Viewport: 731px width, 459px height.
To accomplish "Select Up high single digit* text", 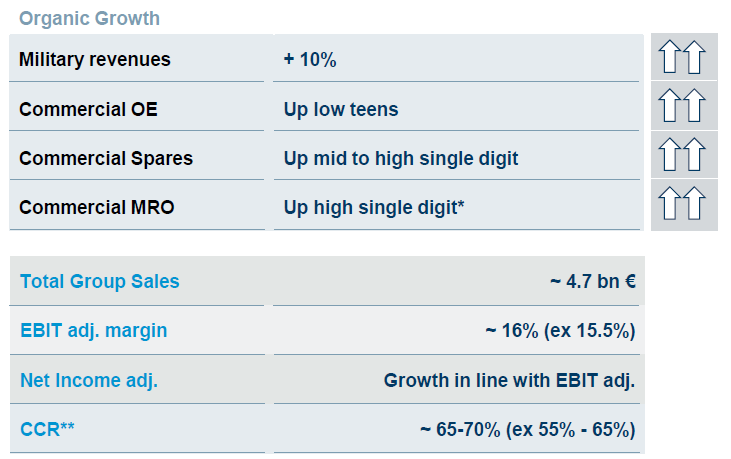I will (x=374, y=207).
